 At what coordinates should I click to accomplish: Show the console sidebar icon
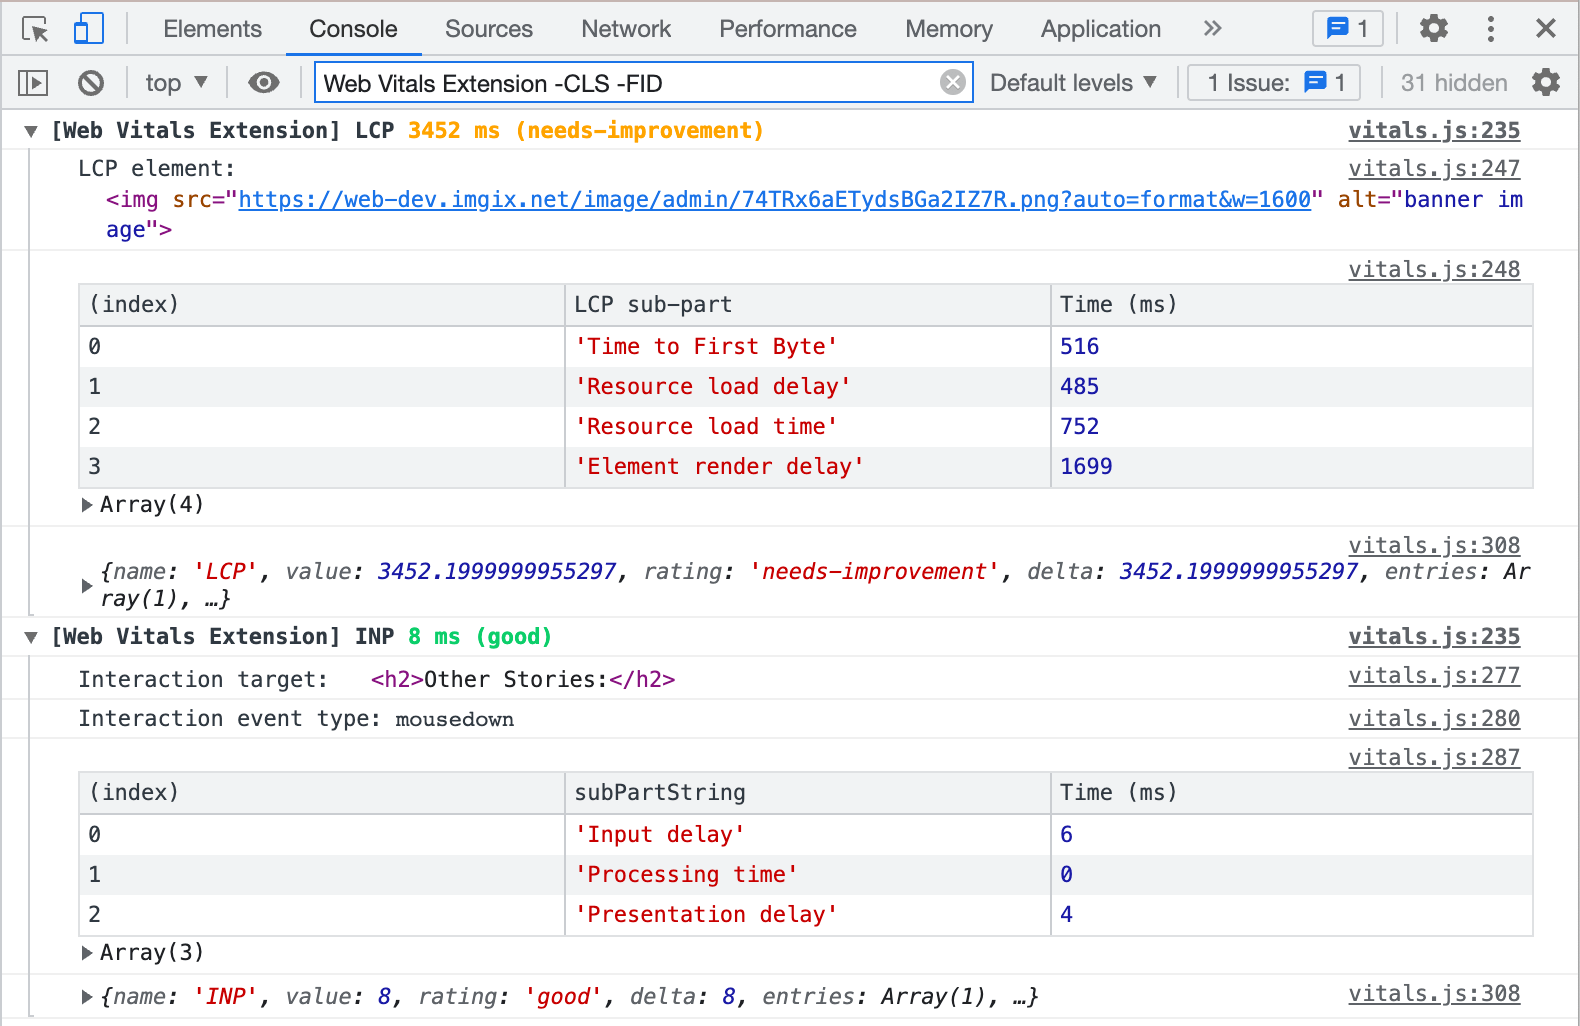click(33, 83)
